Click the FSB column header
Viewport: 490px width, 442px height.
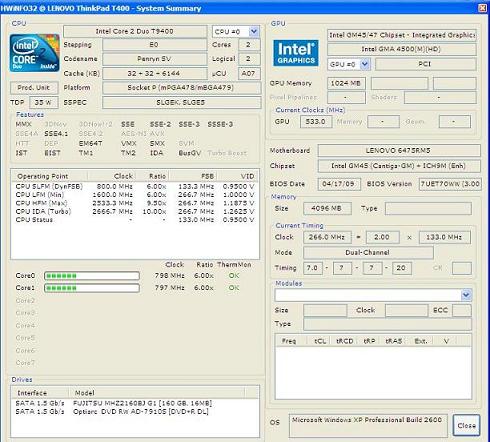(193, 176)
